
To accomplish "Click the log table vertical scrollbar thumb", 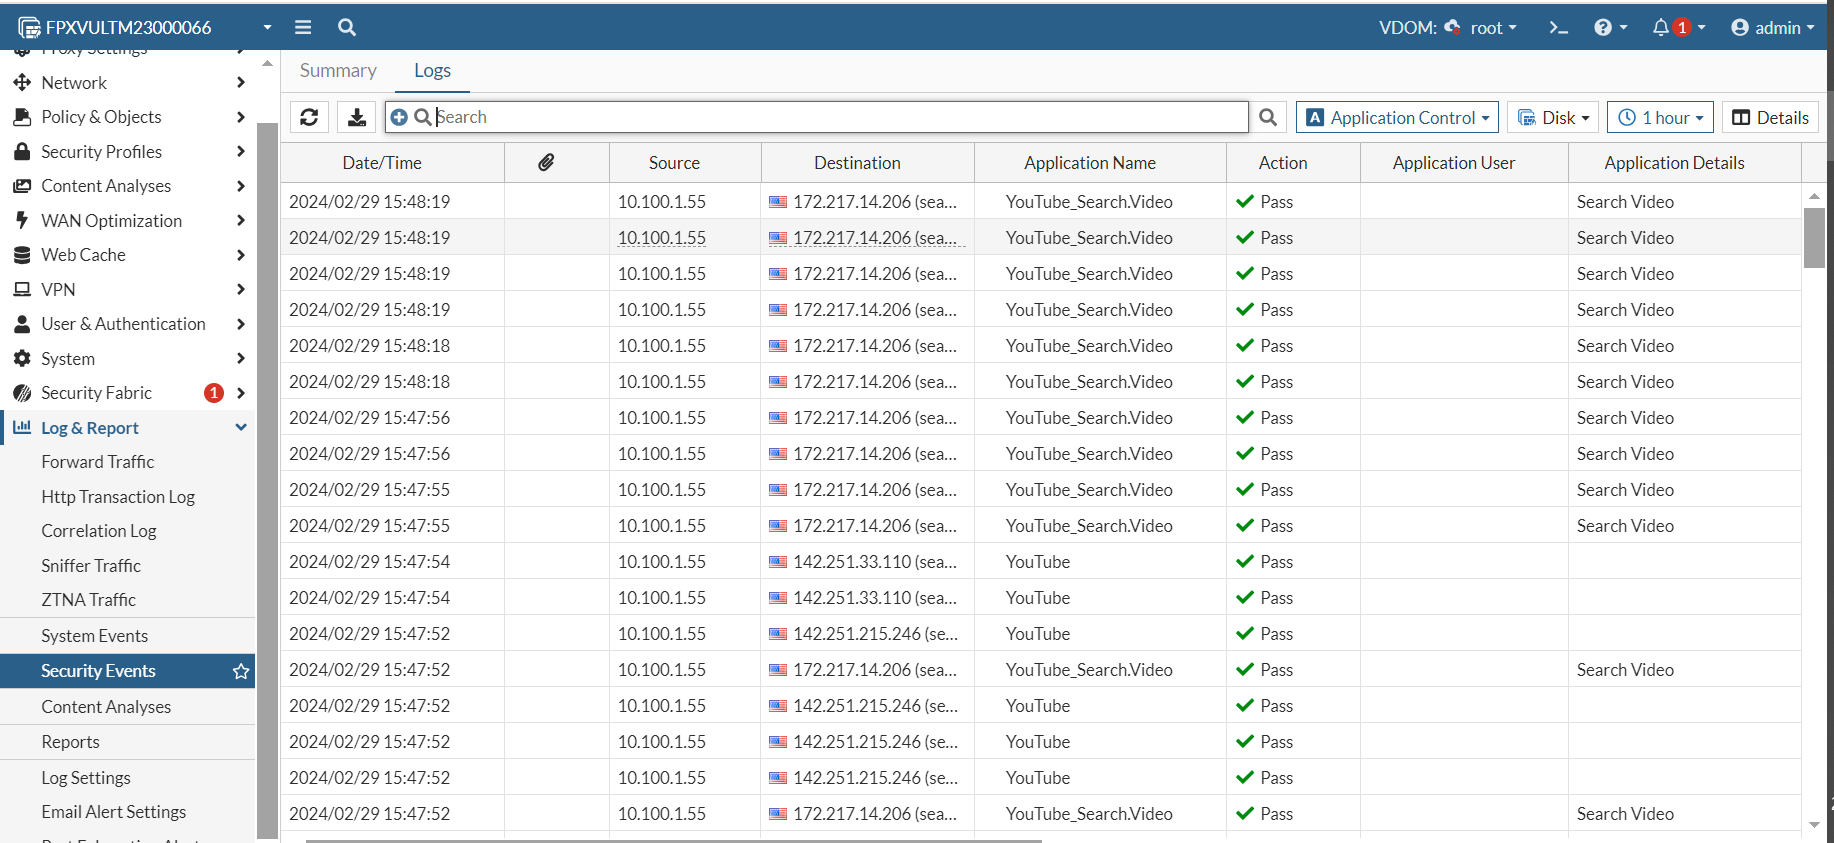I will point(1814,237).
